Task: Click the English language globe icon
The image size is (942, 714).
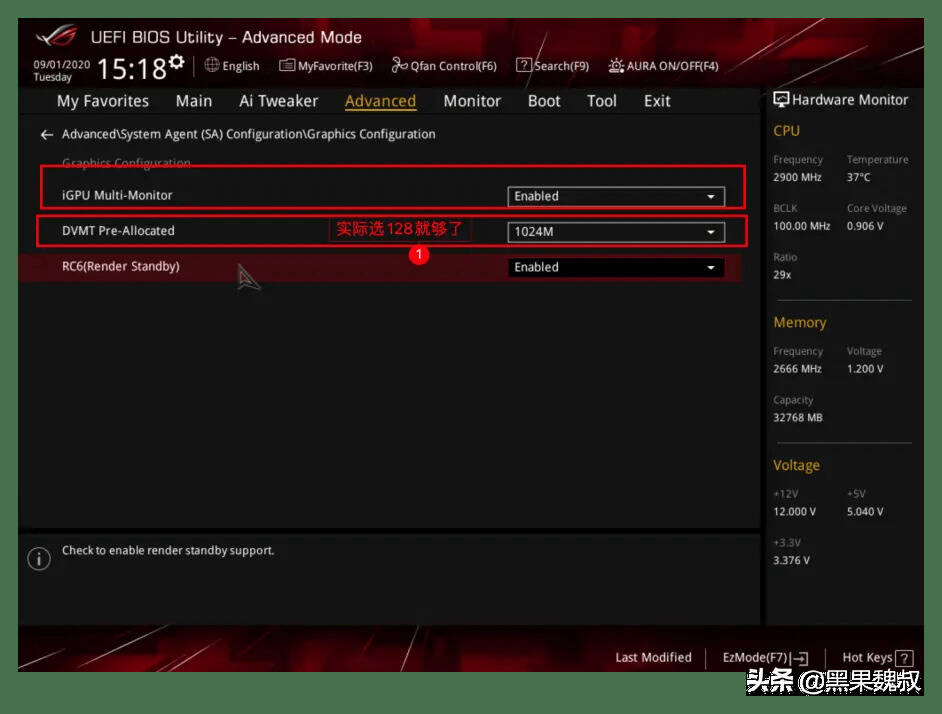Action: (211, 65)
